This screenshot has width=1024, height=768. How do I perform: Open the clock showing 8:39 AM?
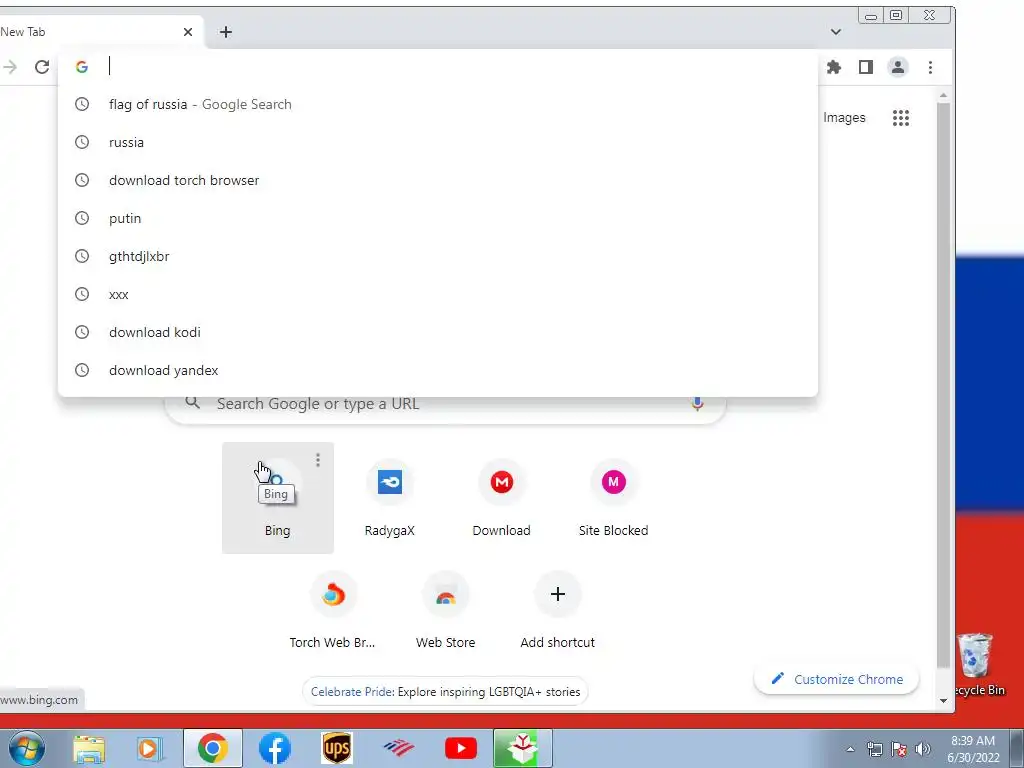pyautogui.click(x=973, y=749)
